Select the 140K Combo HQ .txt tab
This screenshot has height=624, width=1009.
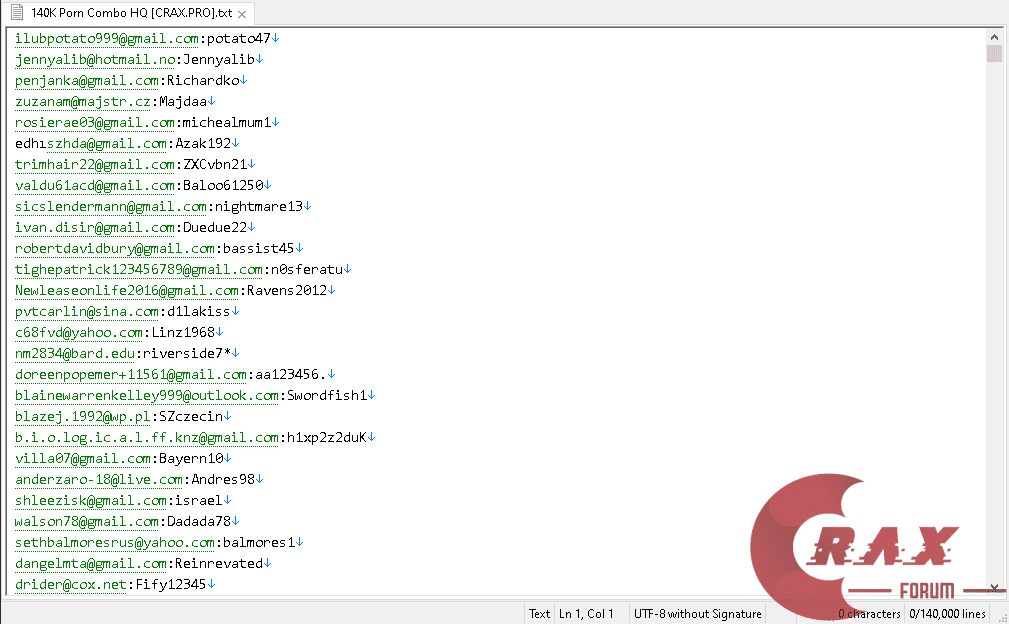(x=131, y=13)
